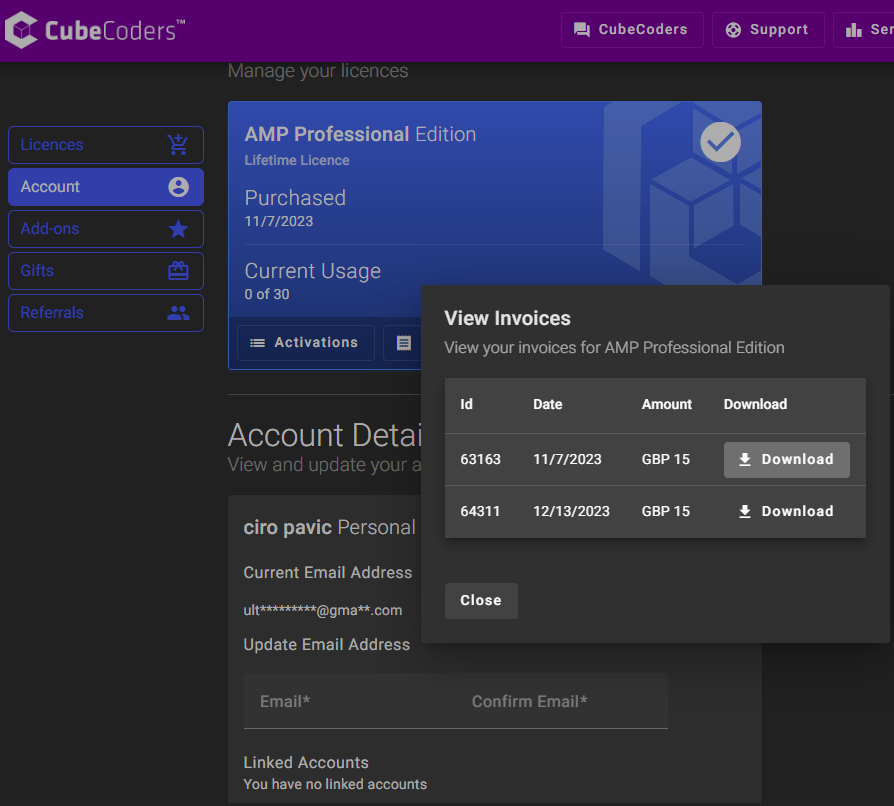Download invoice 64311
This screenshot has height=806, width=894.
(x=786, y=511)
